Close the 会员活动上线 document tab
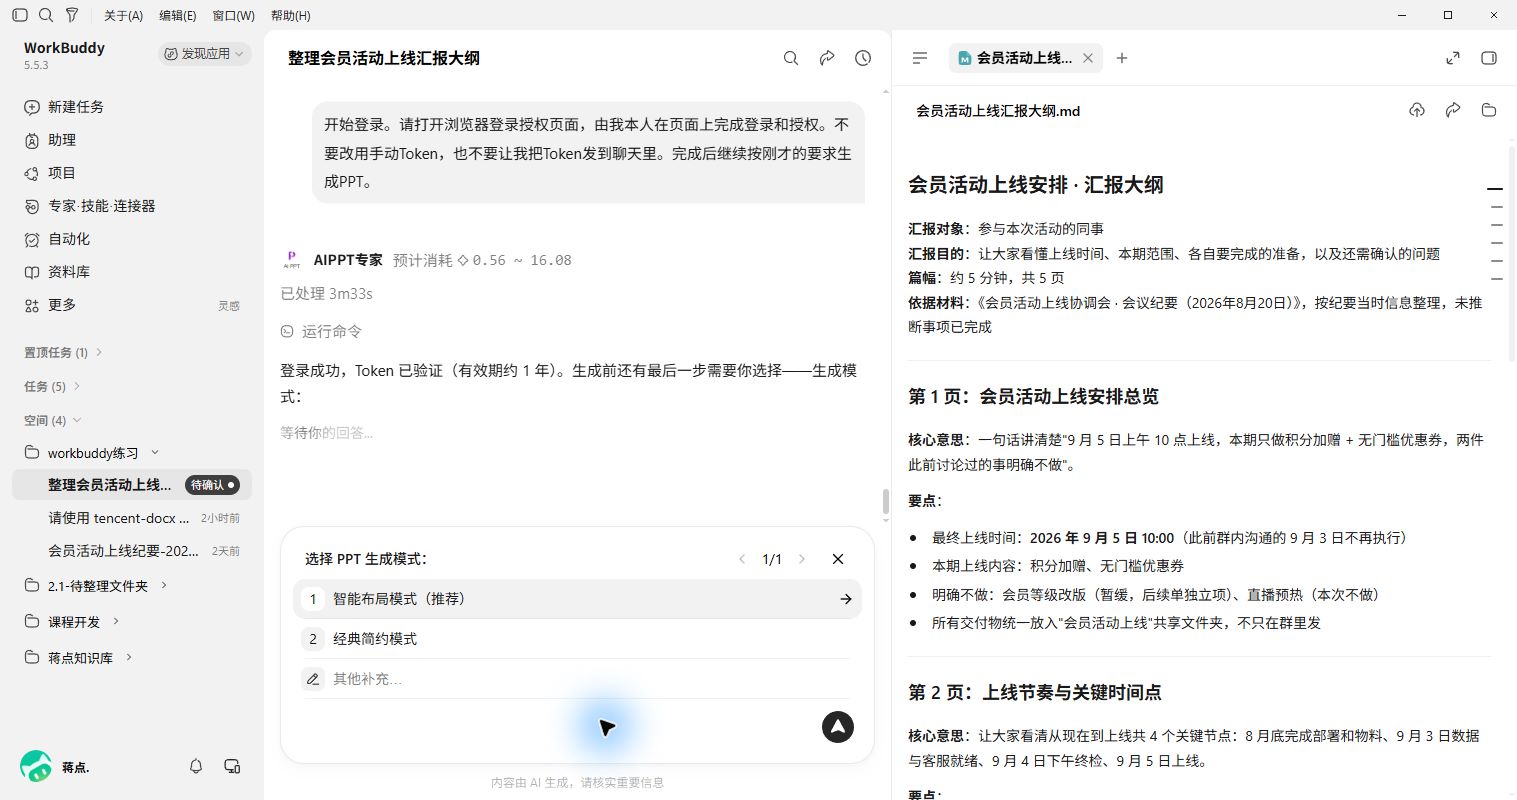This screenshot has height=800, width=1517. pyautogui.click(x=1088, y=58)
